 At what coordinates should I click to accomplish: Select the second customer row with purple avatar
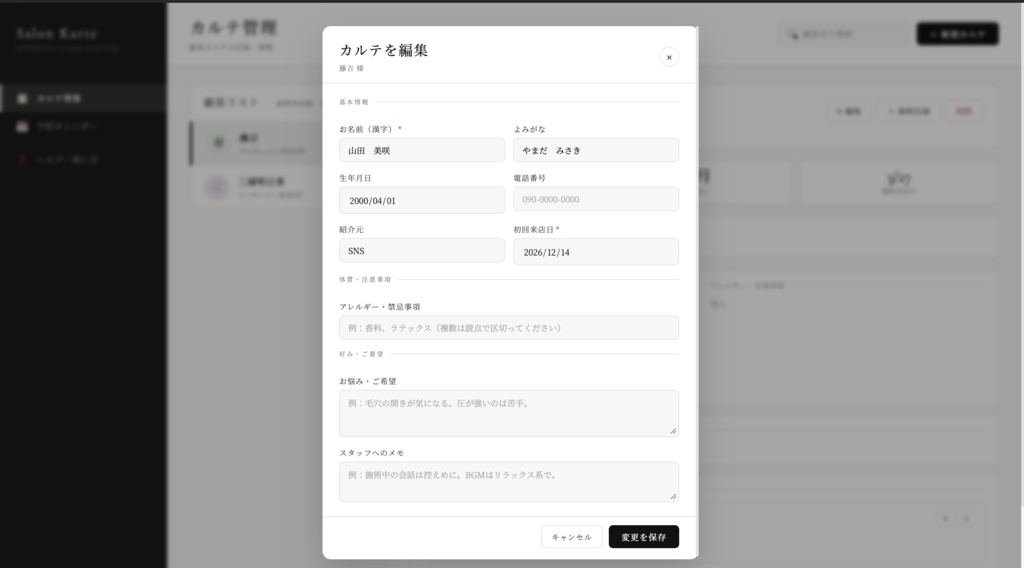pos(256,187)
